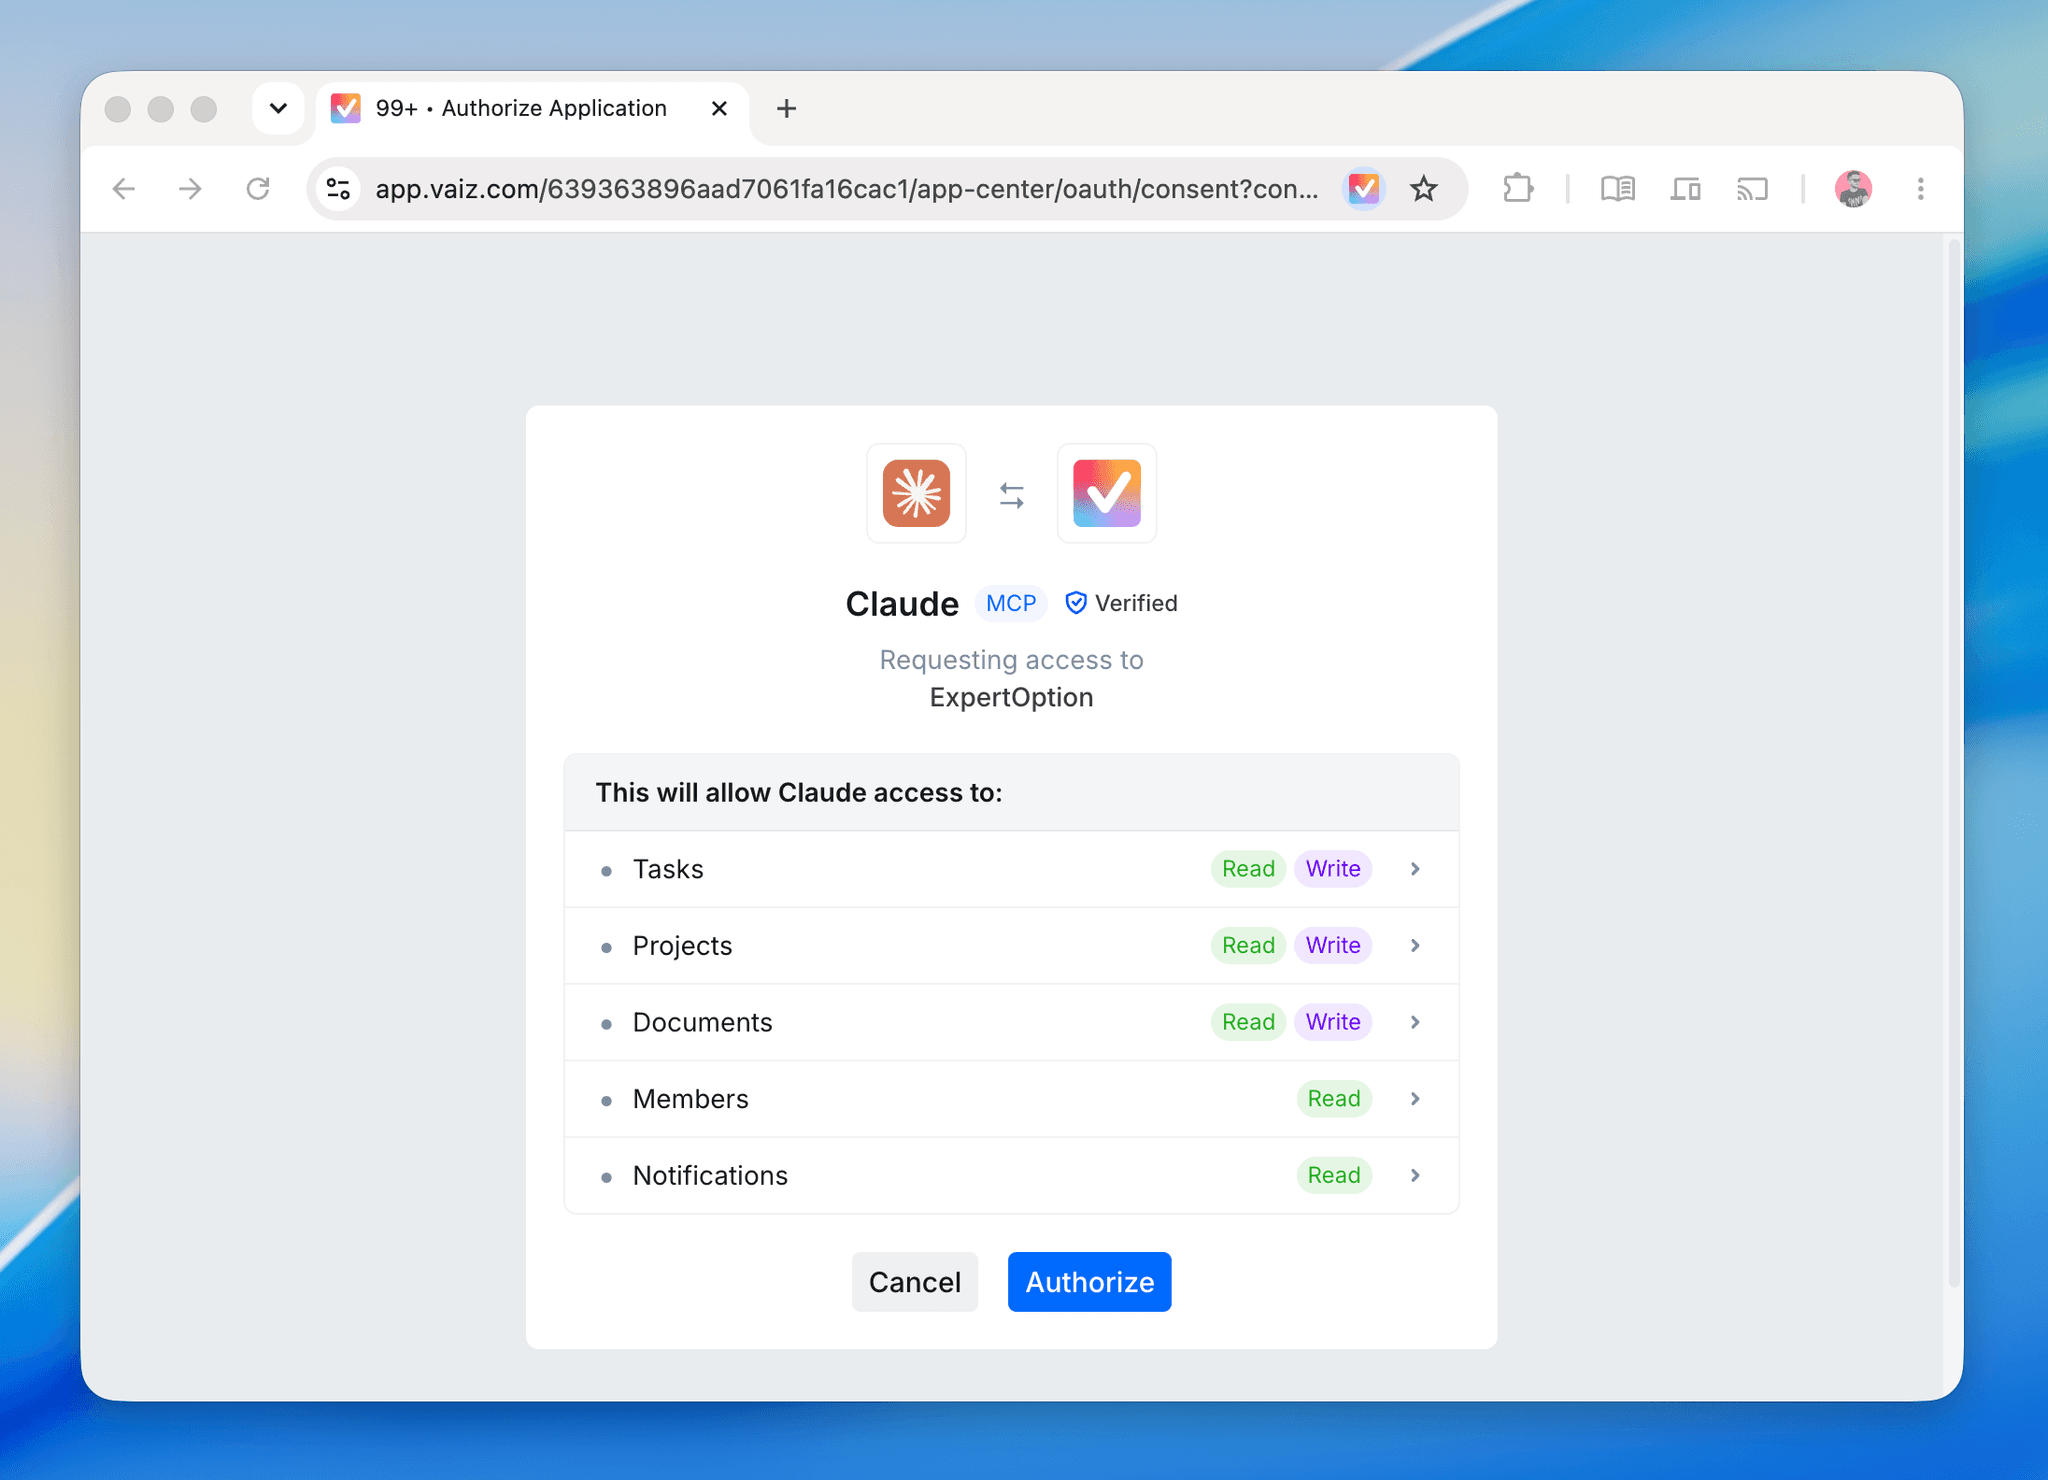
Task: Go back using browser back arrow
Action: [x=123, y=189]
